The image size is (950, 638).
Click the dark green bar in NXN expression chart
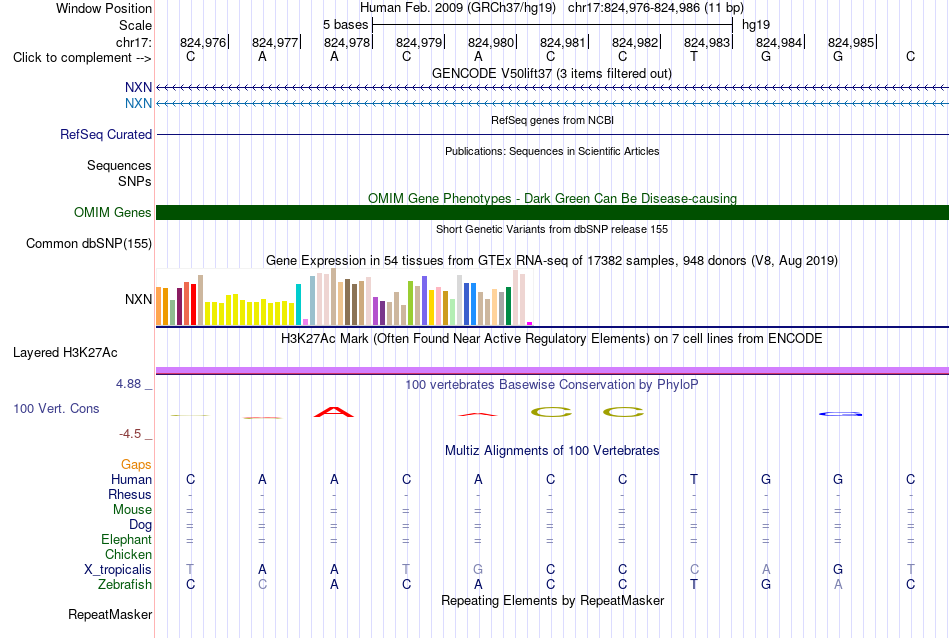(x=508, y=306)
